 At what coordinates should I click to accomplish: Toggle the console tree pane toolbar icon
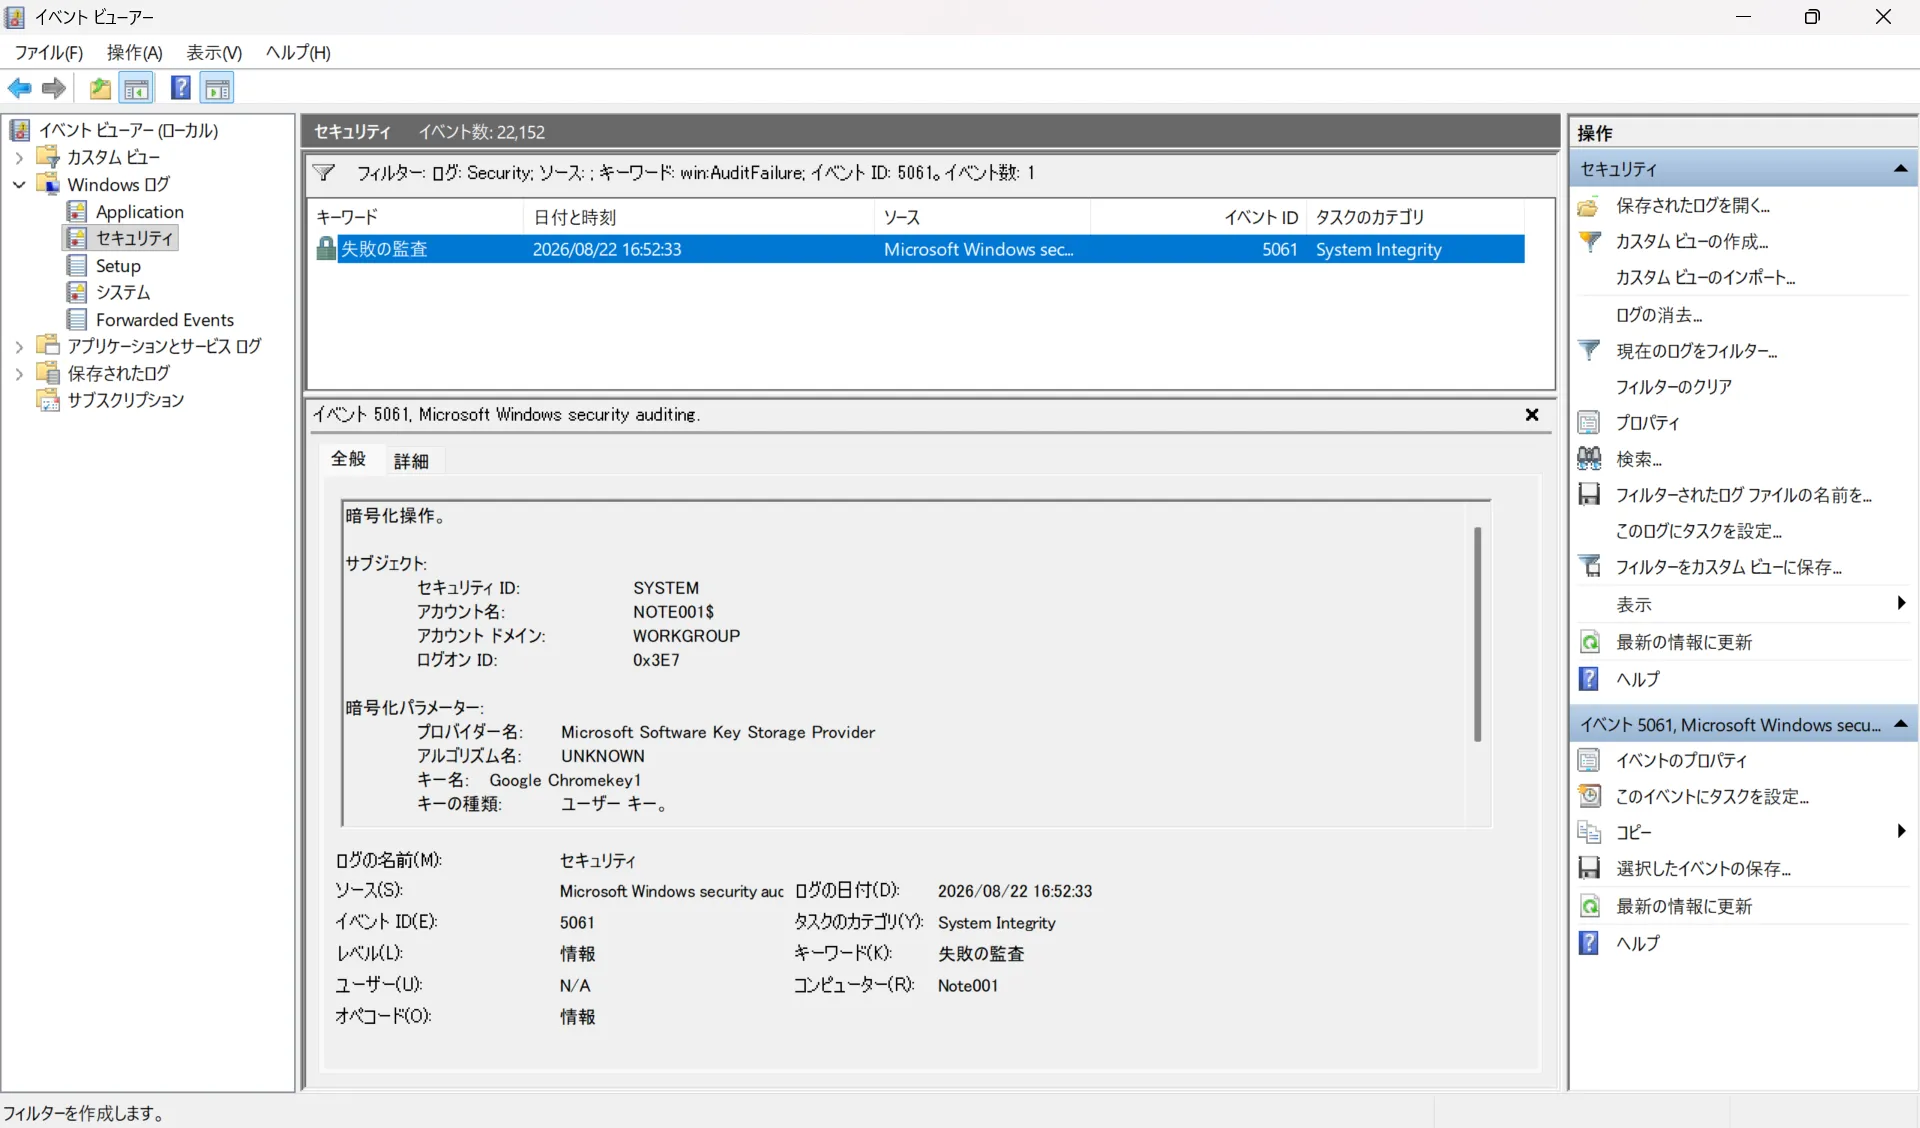click(137, 88)
